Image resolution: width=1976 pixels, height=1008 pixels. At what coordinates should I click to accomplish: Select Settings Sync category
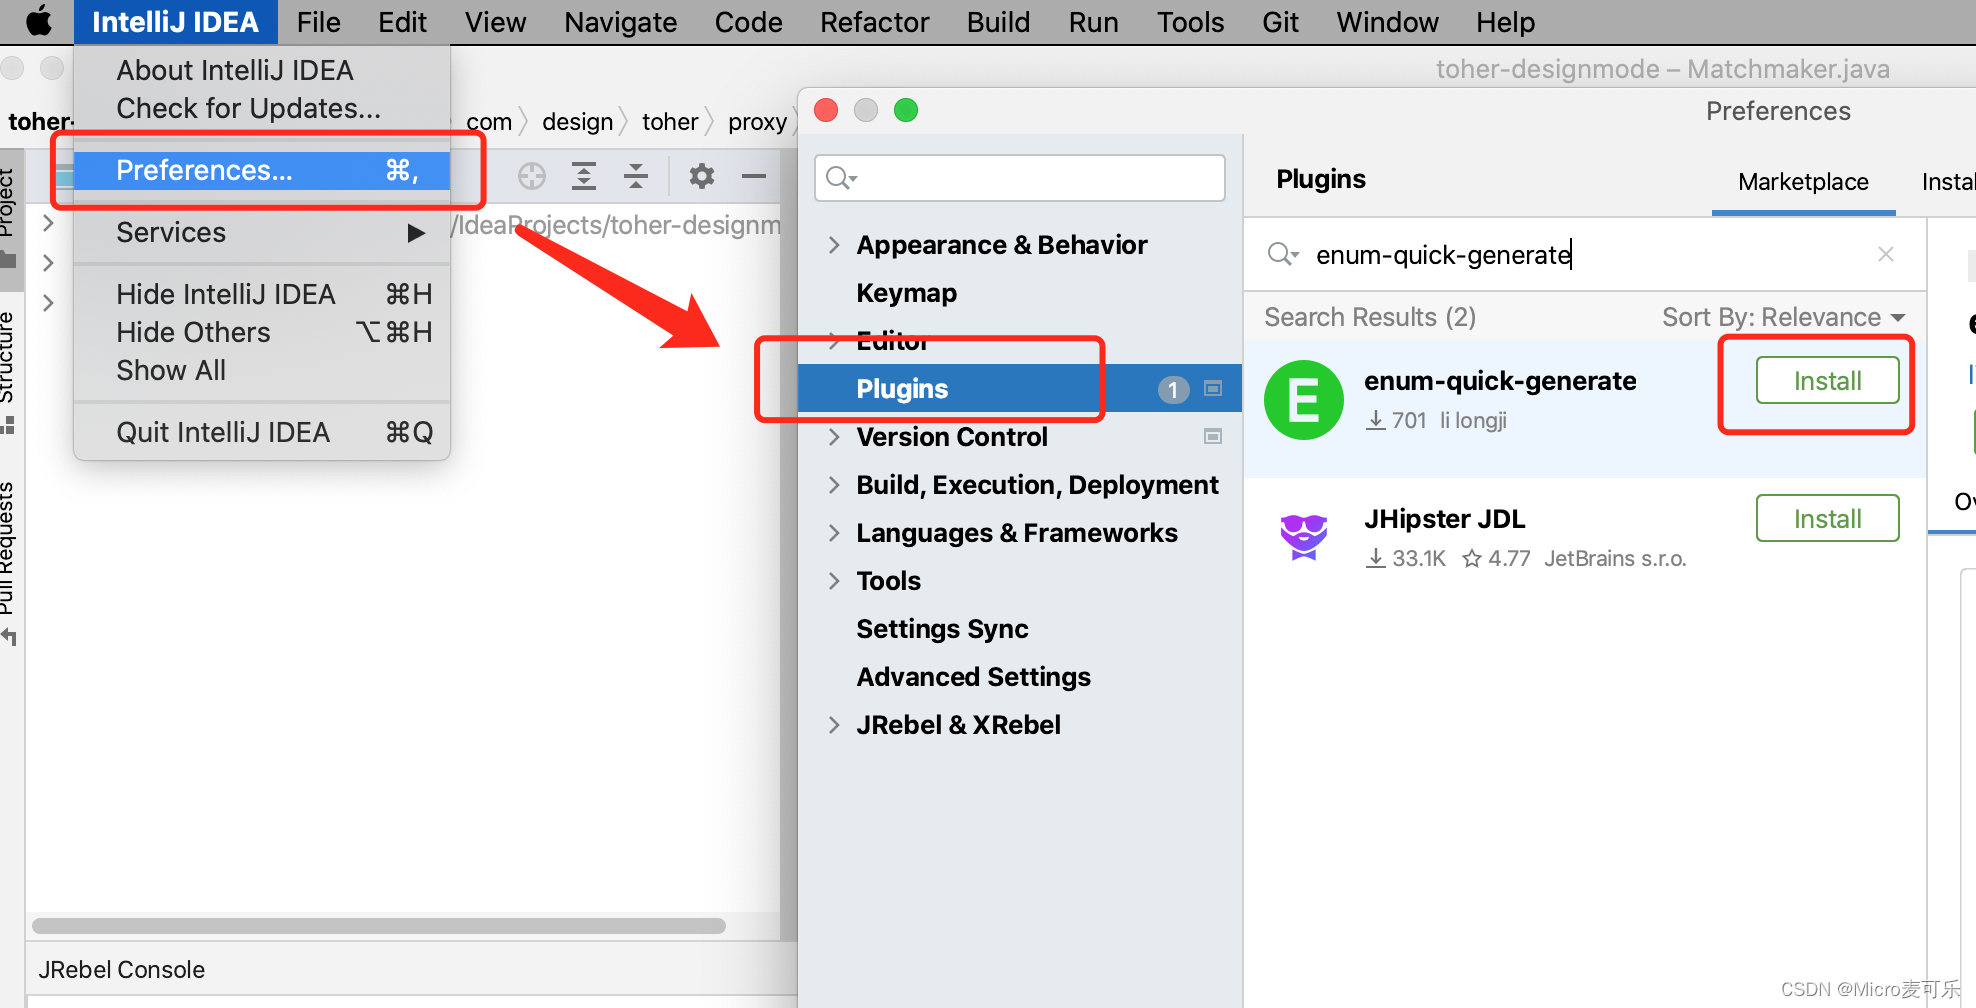point(942,629)
